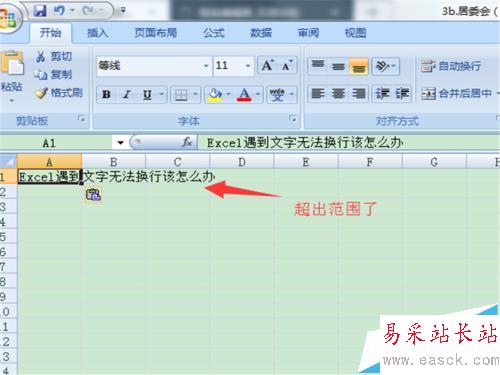Viewport: 500px width, 375px height.
Task: Customize the Quick Access Toolbar
Action: point(123,11)
